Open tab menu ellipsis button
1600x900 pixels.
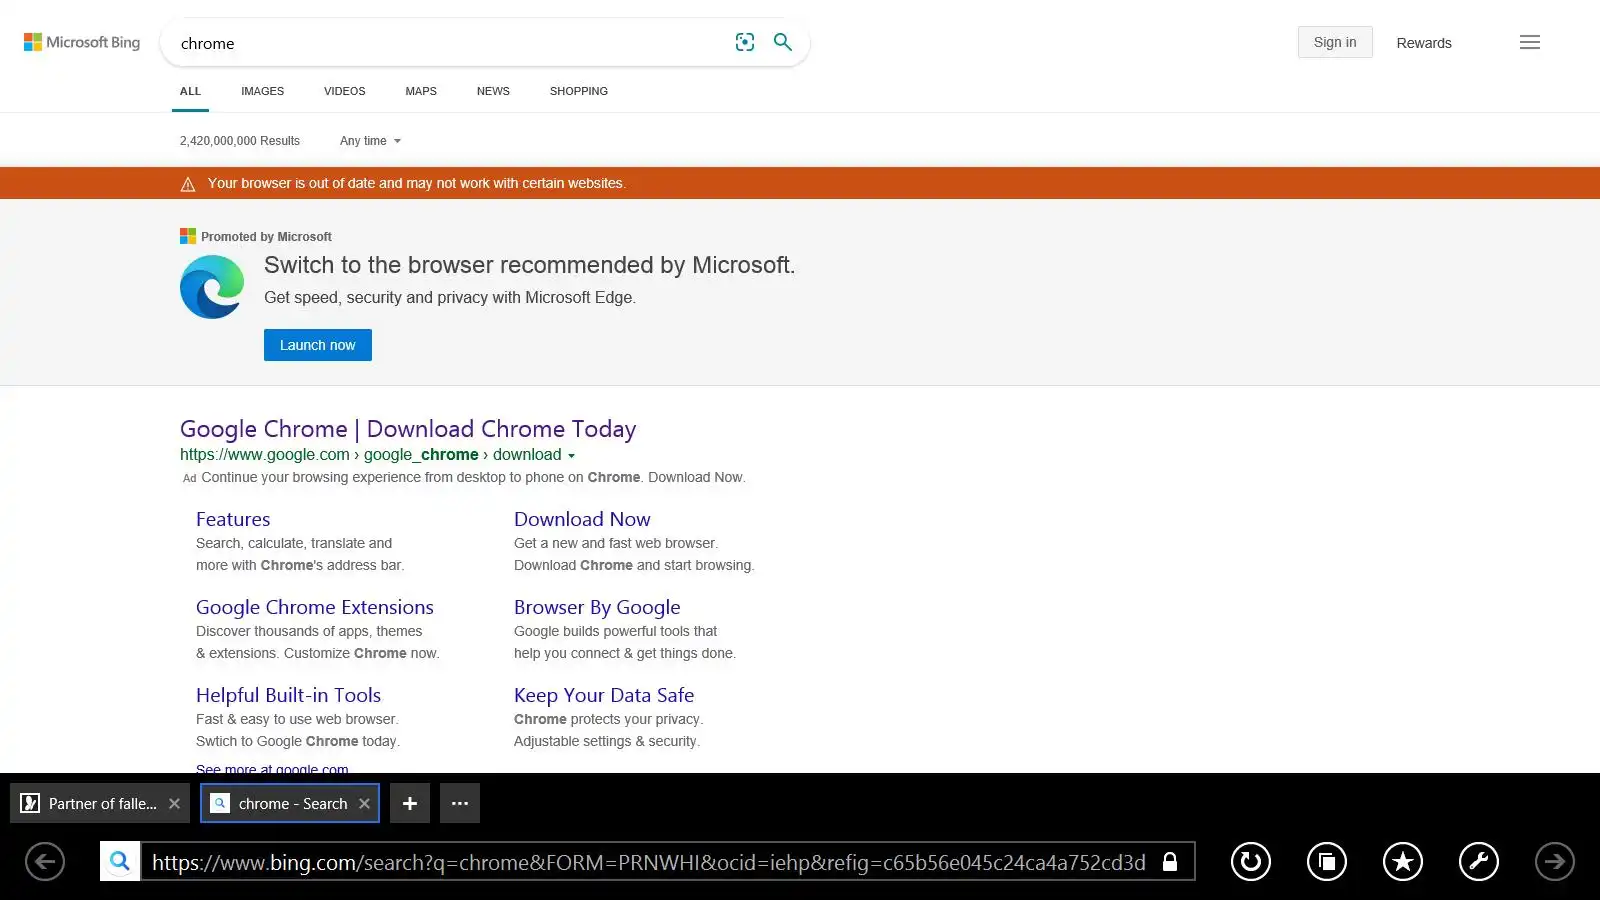460,803
